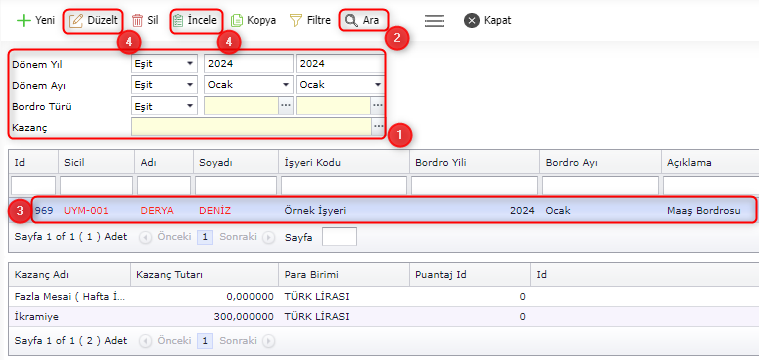
Task: Click lower grid Sonraki page button
Action: [247, 341]
